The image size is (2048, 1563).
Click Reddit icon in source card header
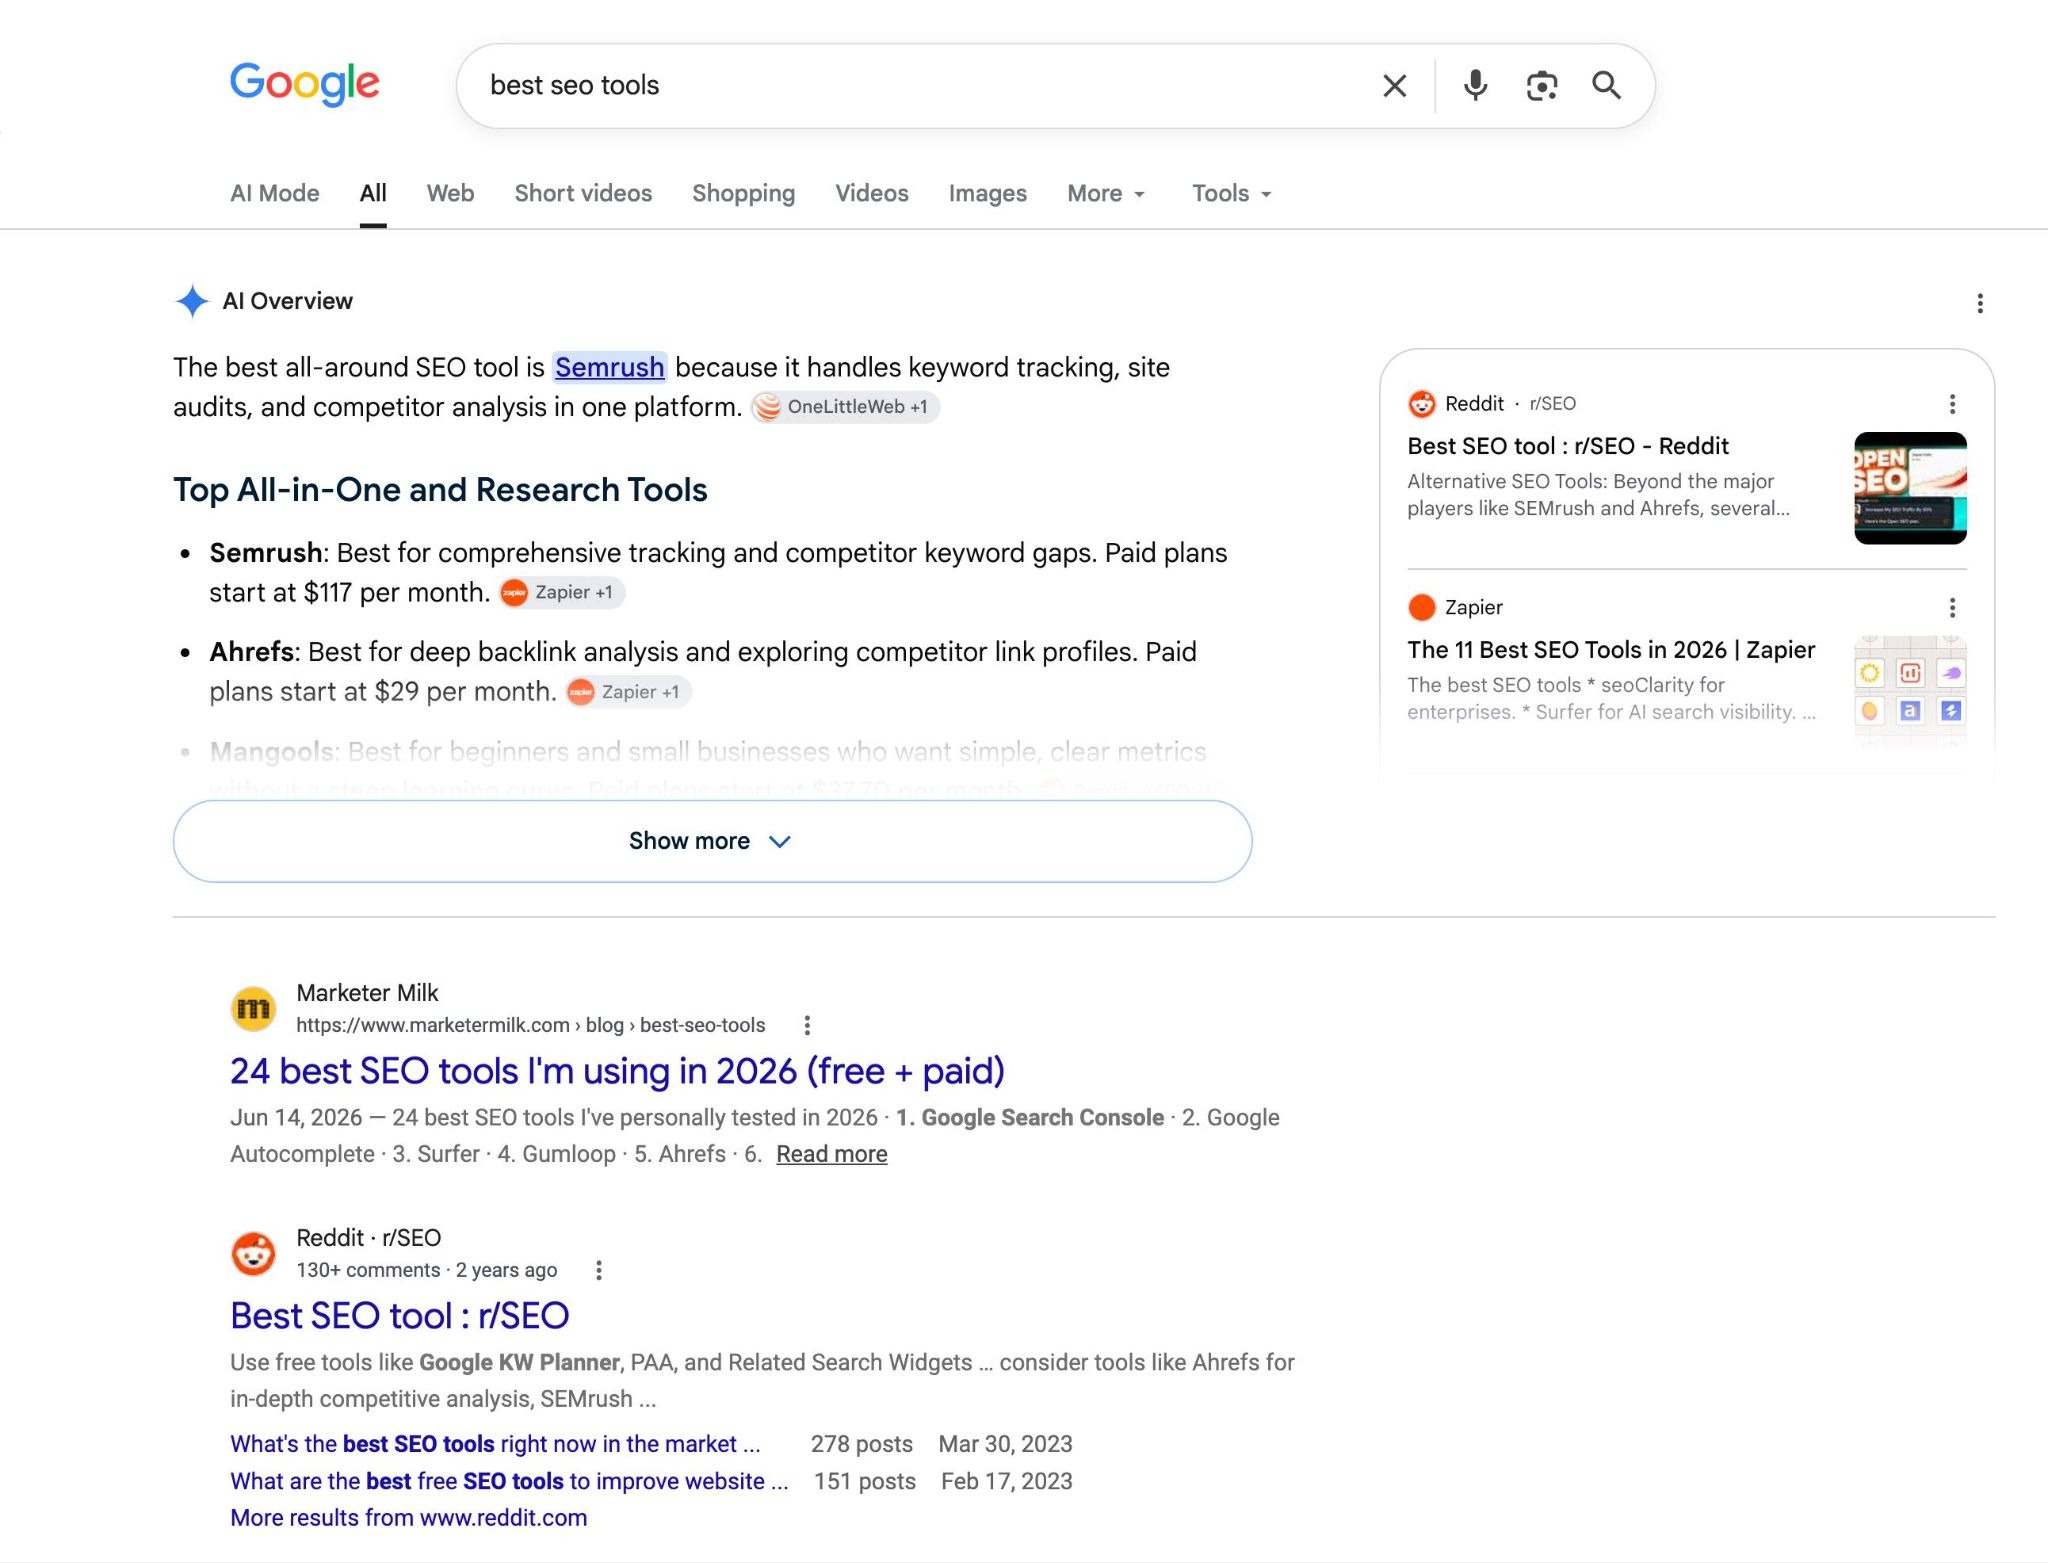click(x=1421, y=404)
